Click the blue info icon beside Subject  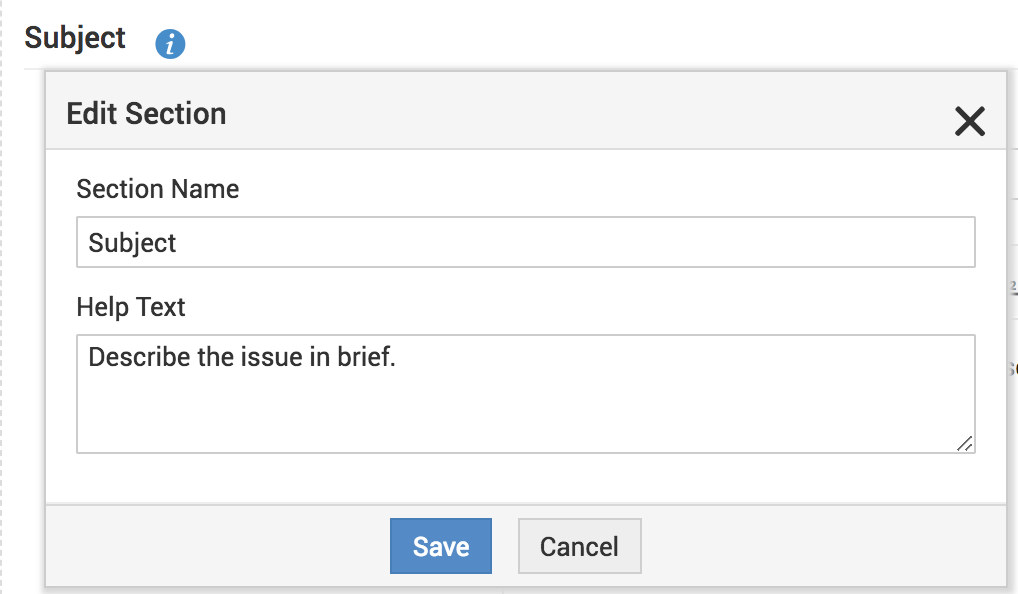point(171,44)
